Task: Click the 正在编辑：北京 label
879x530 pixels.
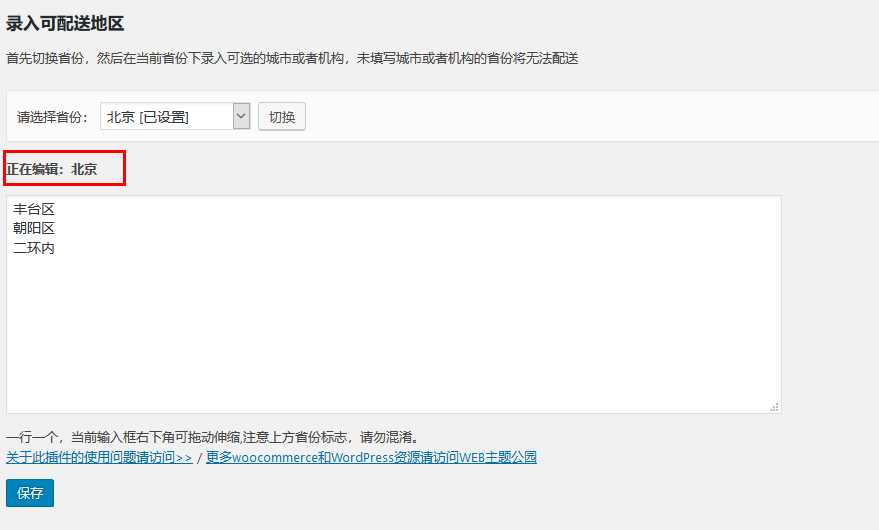Action: pyautogui.click(x=52, y=169)
